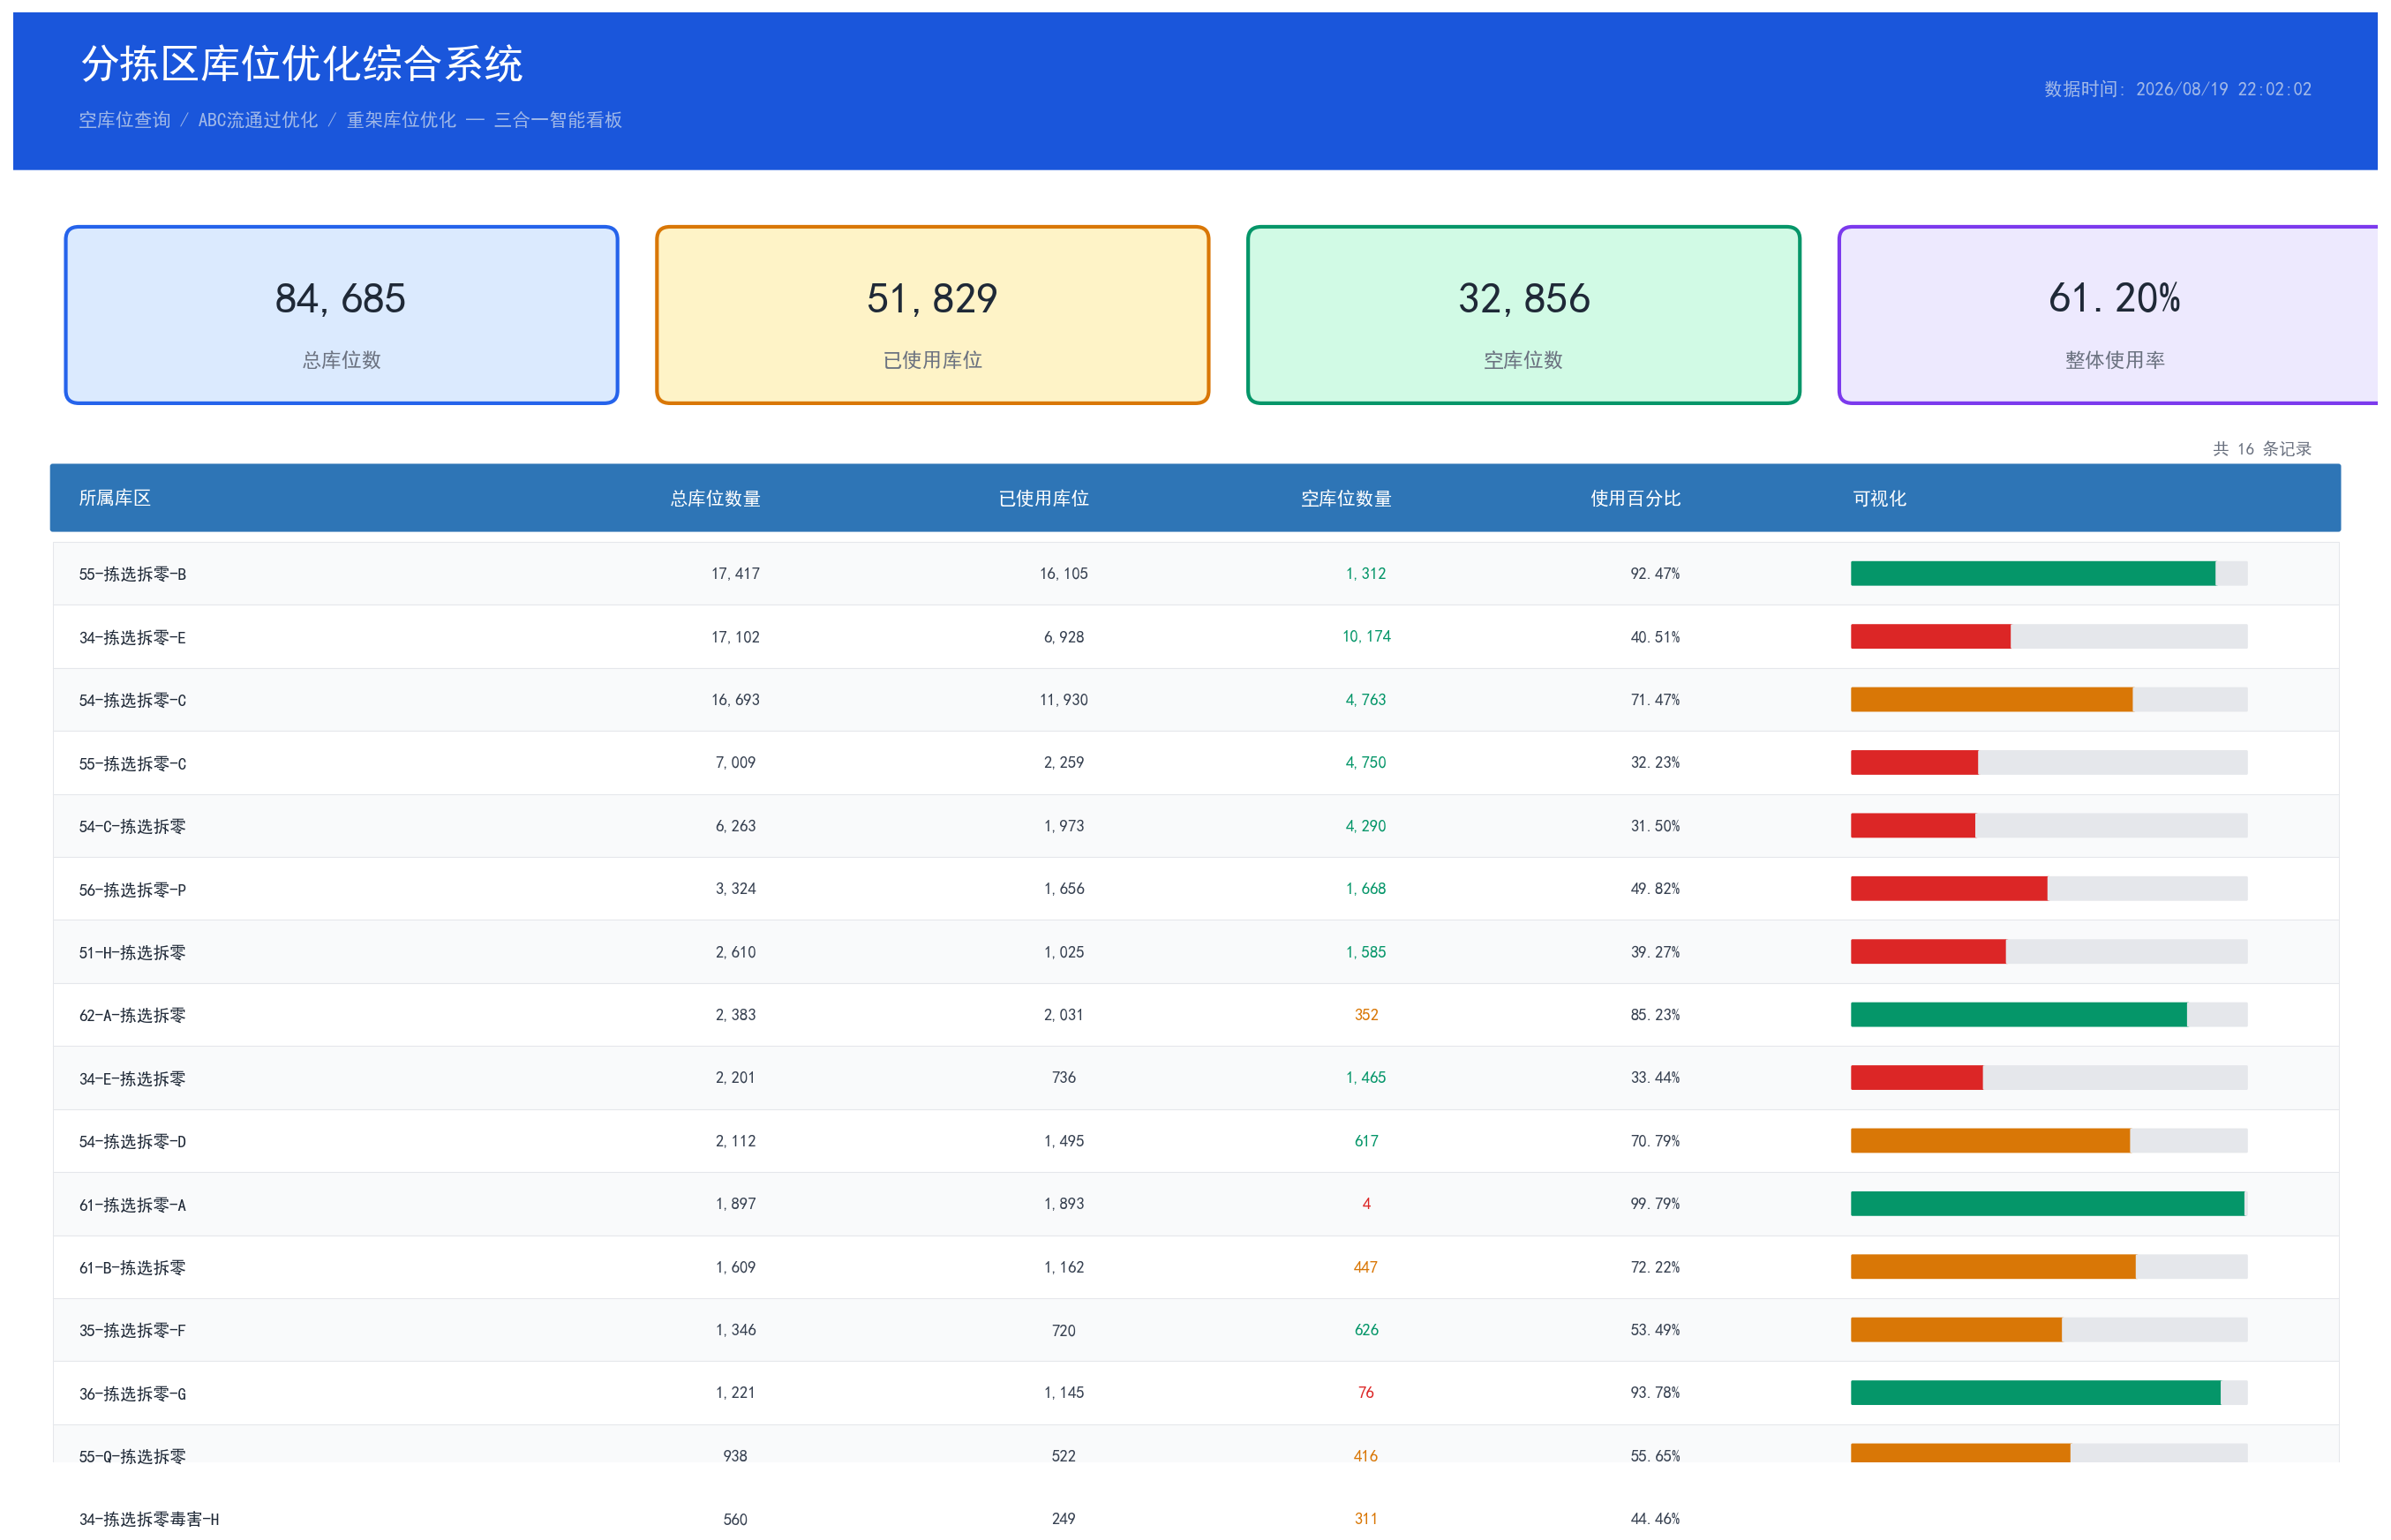Click the empty-slot value 447

(1365, 1266)
